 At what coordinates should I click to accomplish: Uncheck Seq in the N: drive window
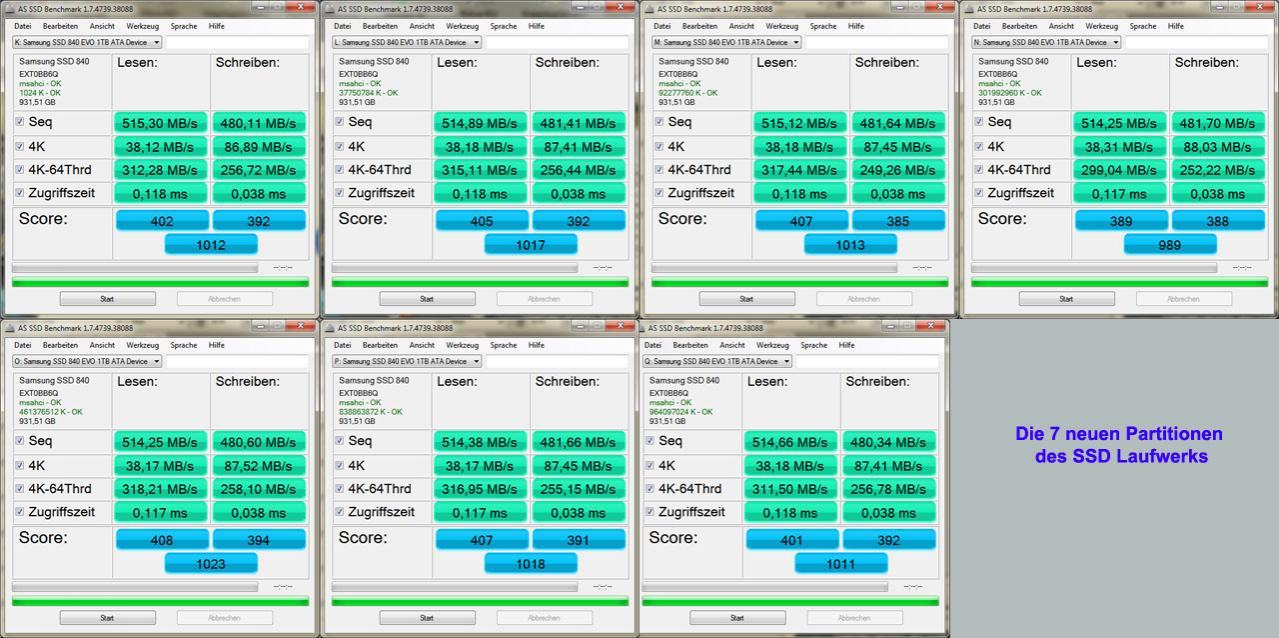click(979, 122)
